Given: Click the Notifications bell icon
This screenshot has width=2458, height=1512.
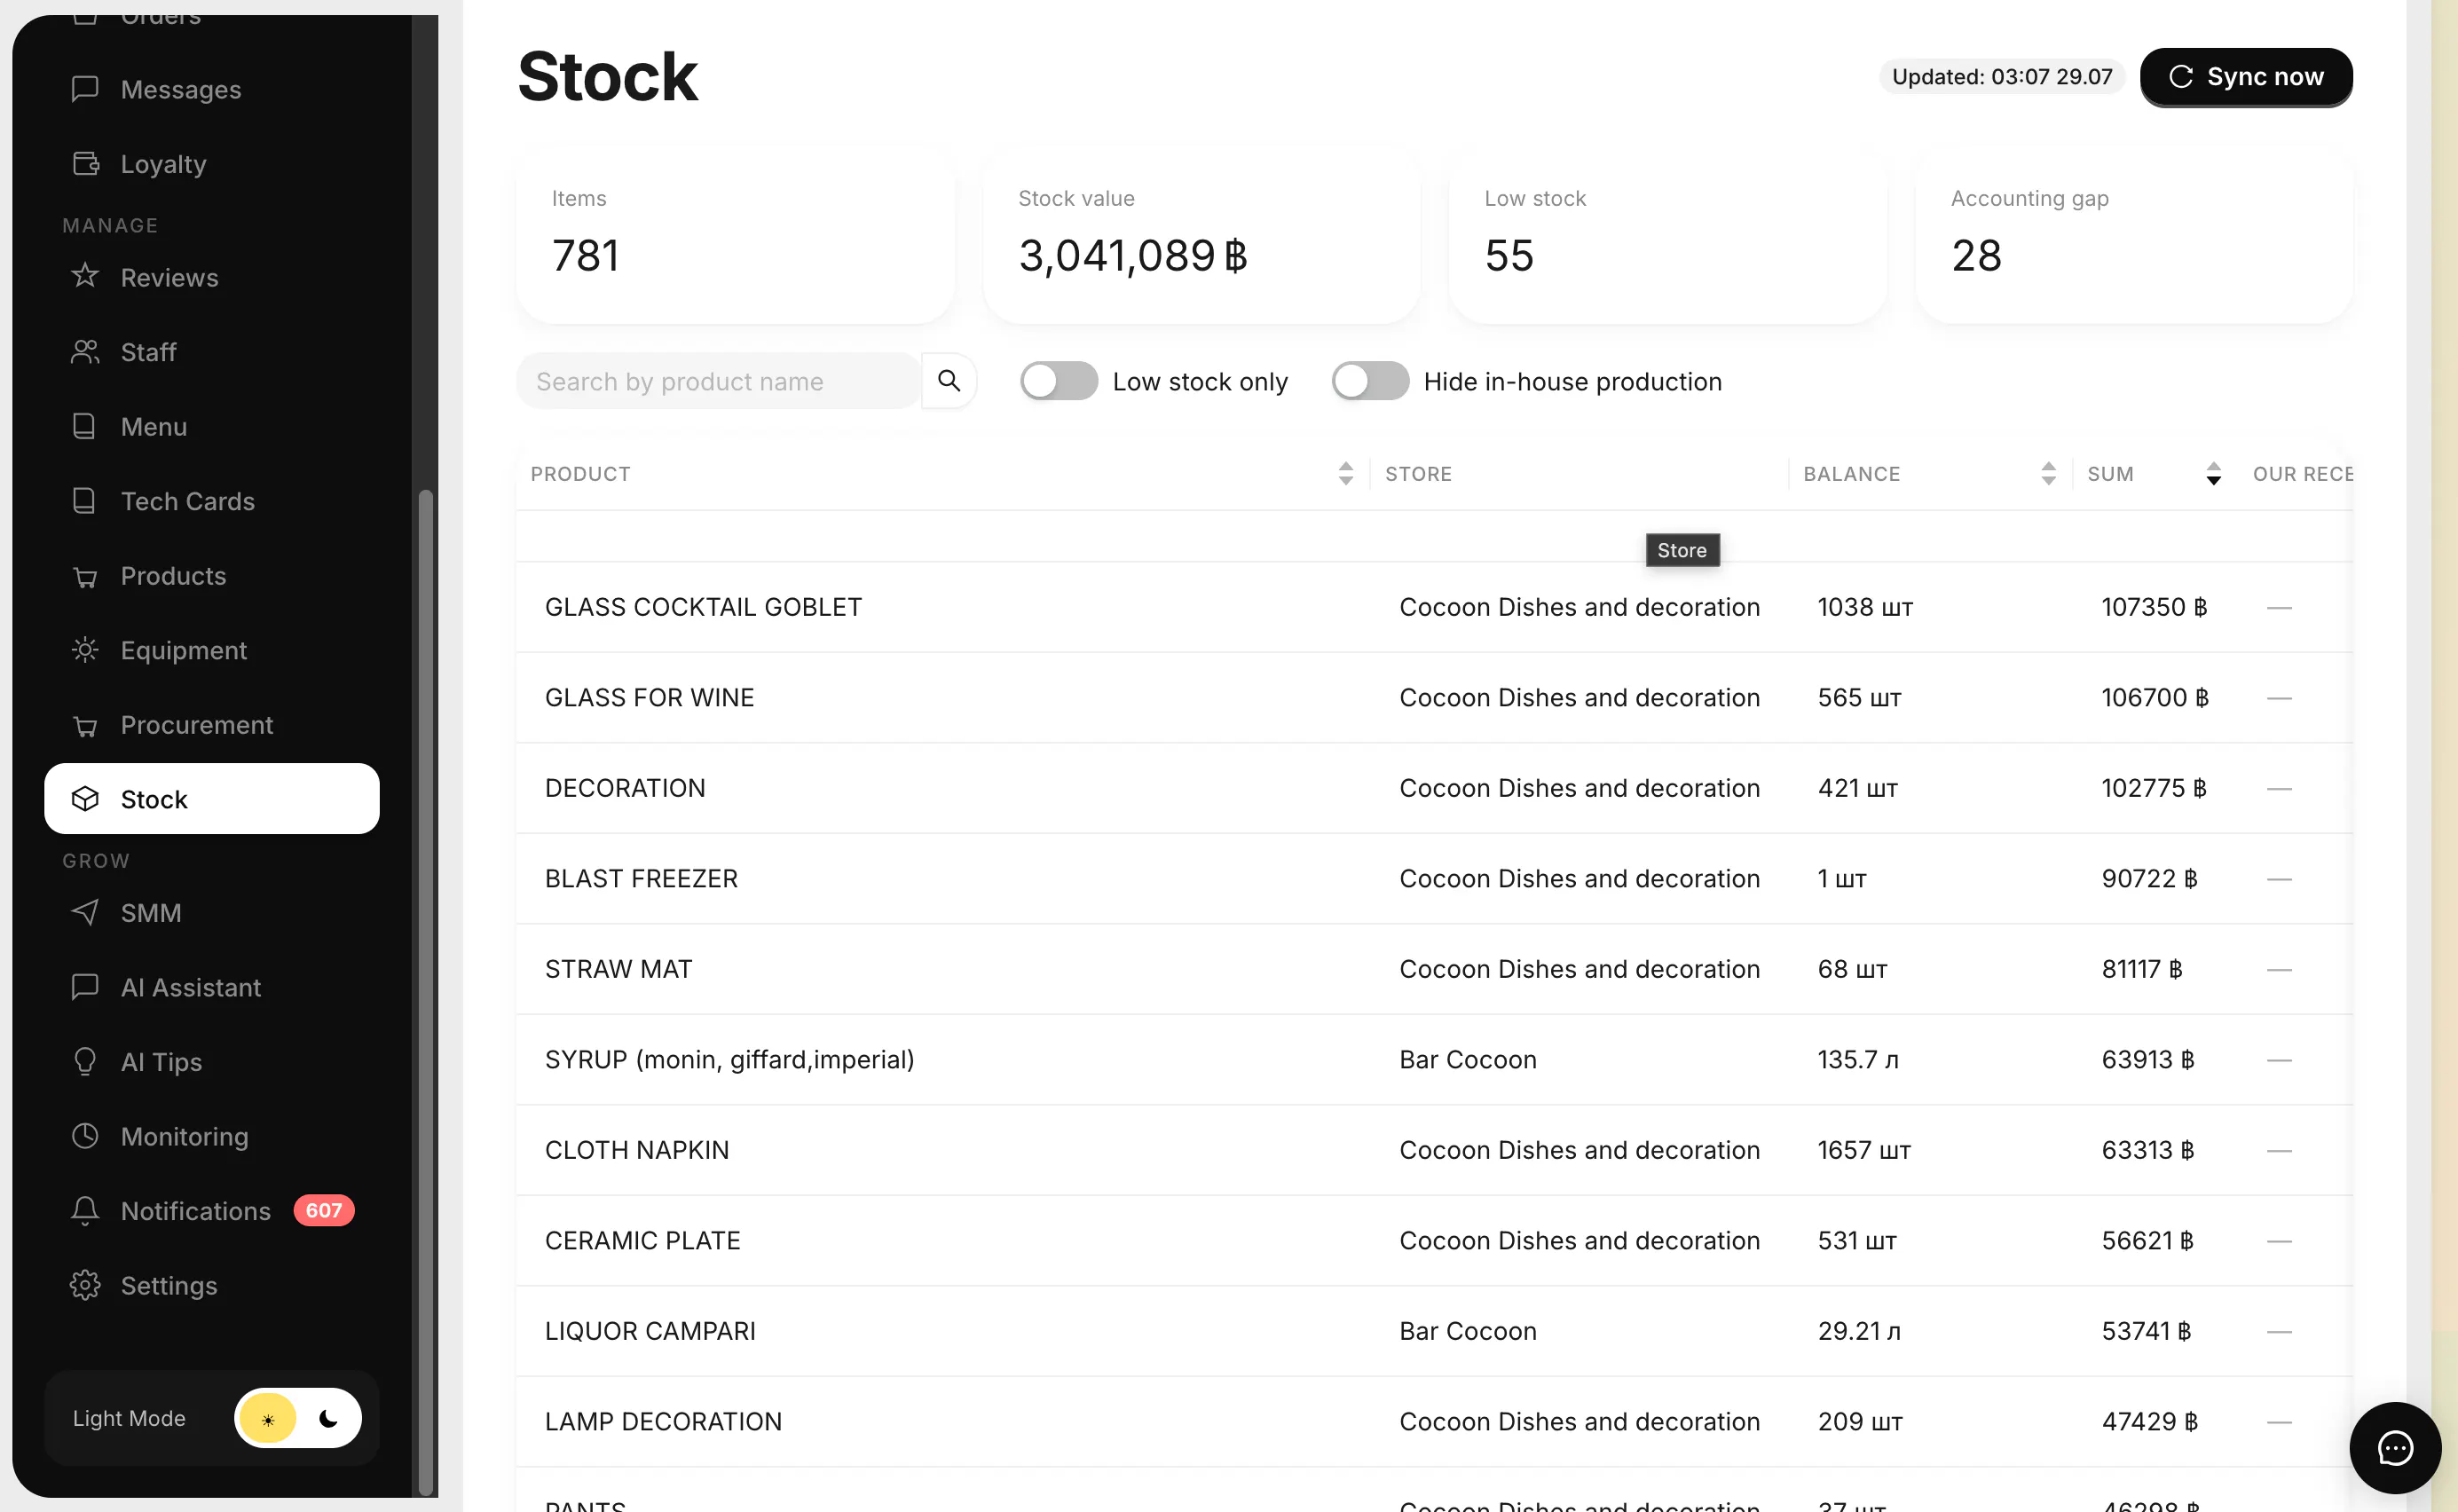Looking at the screenshot, I should (x=85, y=1210).
